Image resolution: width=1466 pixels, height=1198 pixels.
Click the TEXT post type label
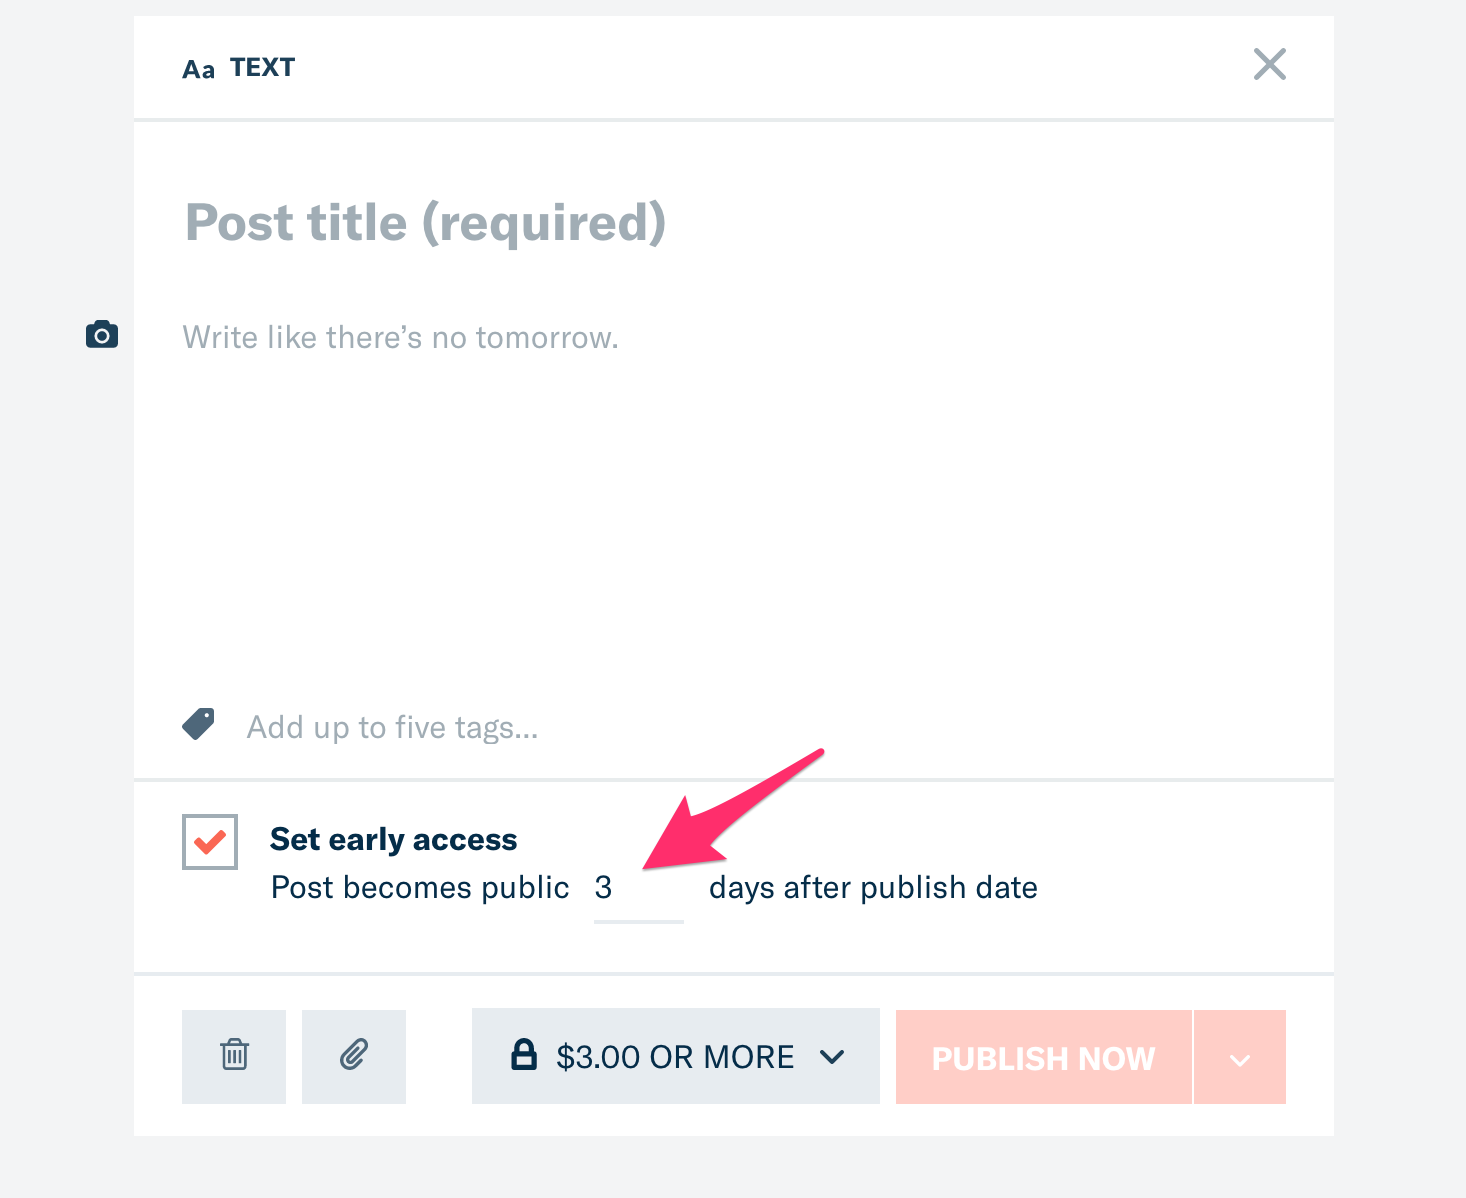click(263, 67)
